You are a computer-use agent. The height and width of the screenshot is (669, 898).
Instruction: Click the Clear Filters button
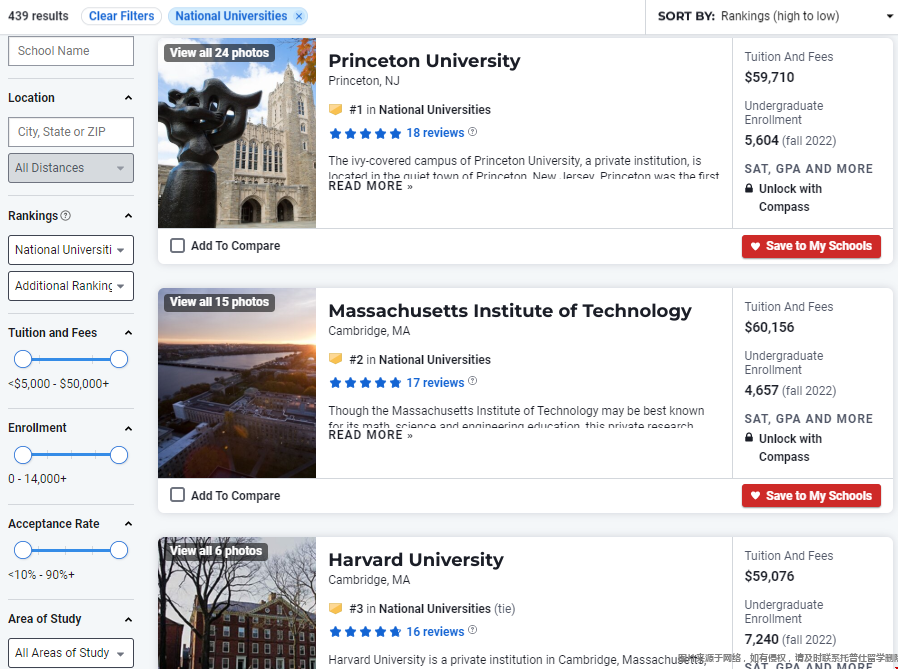tap(121, 16)
